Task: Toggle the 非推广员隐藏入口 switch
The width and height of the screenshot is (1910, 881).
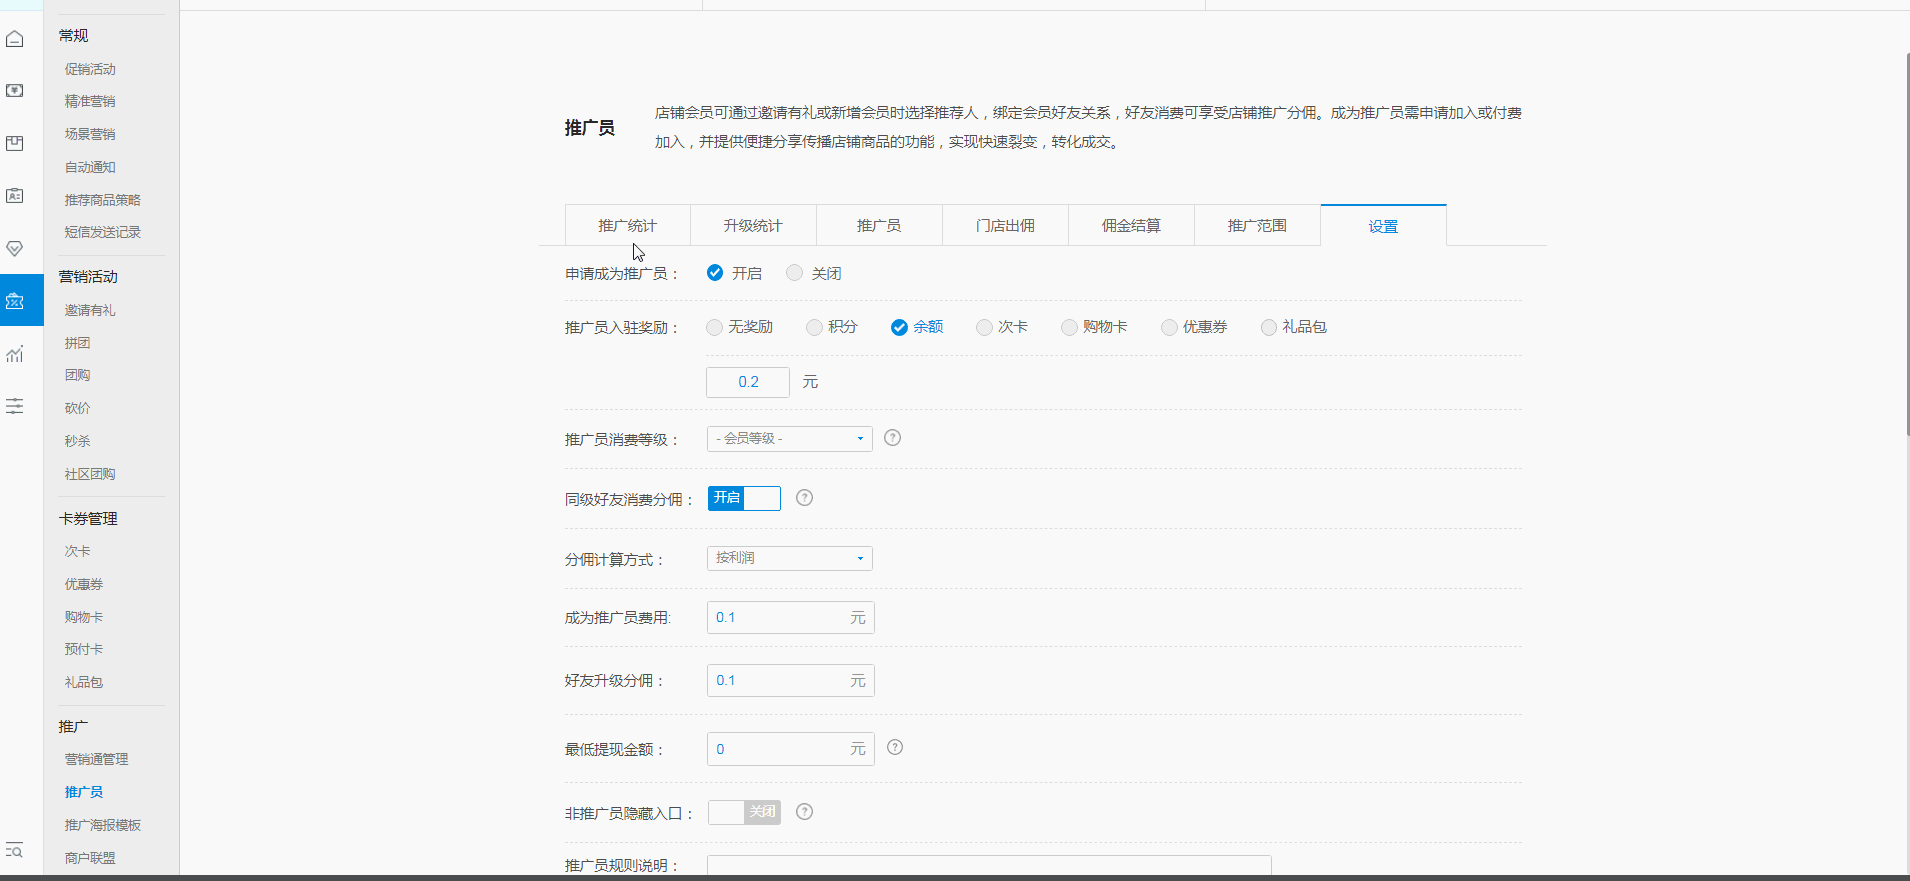Action: (744, 812)
